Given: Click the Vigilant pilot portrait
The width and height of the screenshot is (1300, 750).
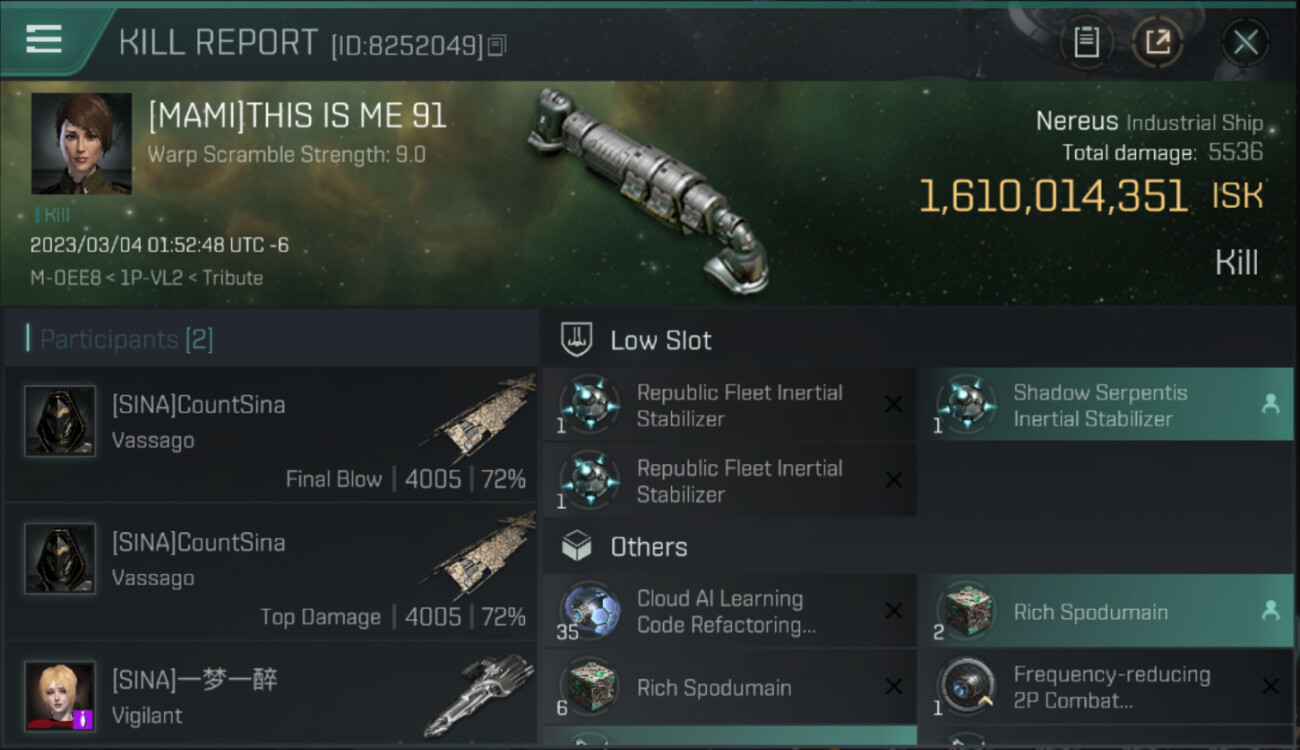Looking at the screenshot, I should (60, 695).
